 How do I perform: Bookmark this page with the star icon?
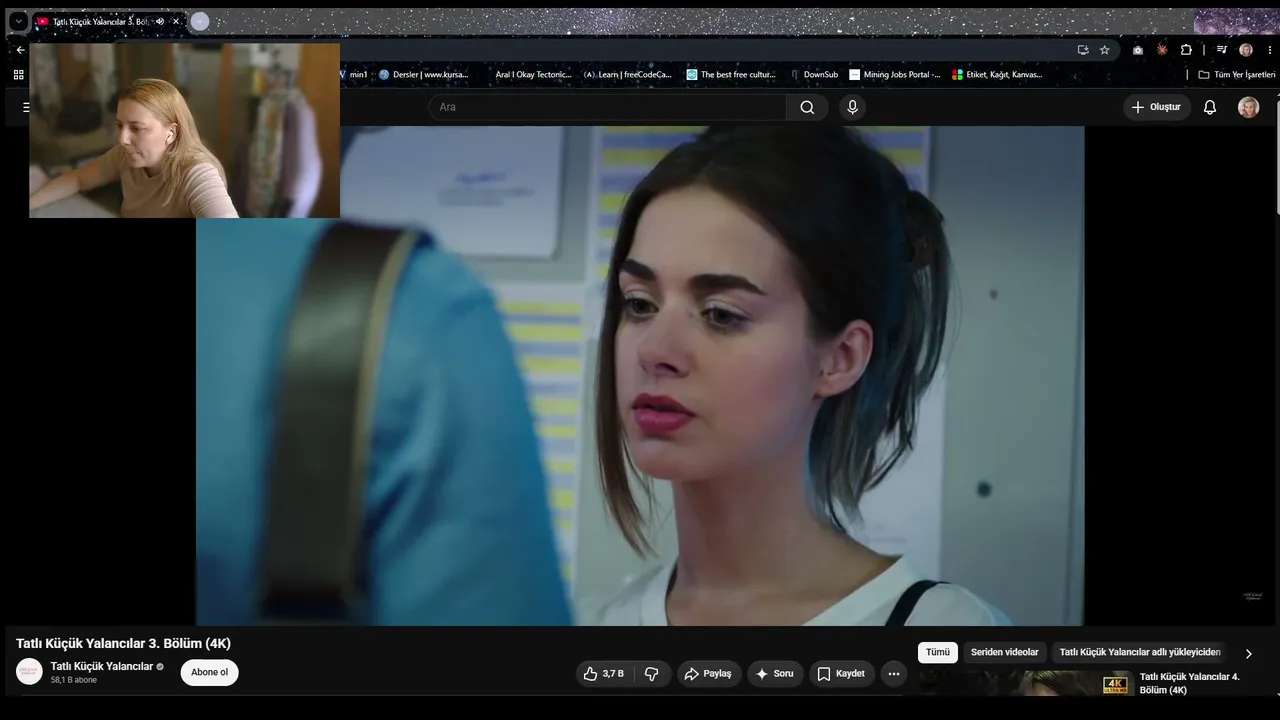pos(1105,50)
